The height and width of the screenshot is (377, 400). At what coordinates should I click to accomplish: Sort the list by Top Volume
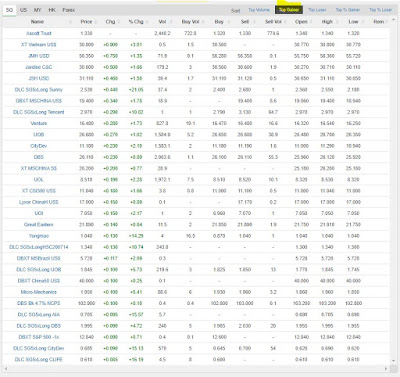coord(259,10)
